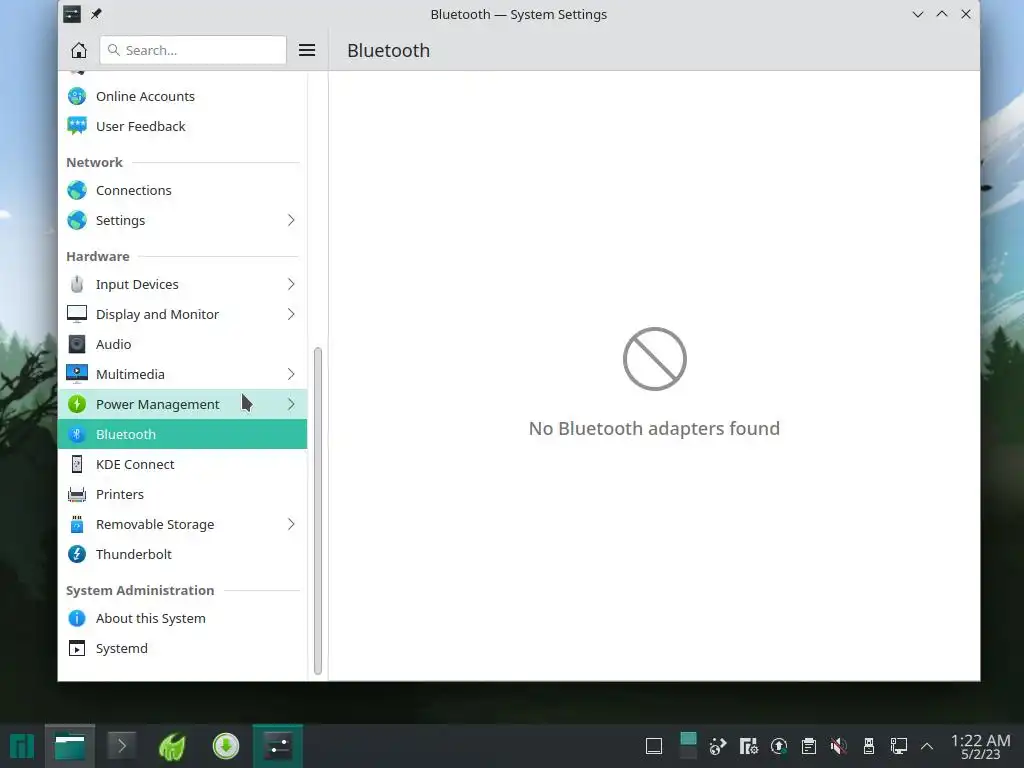Open KDE Connect settings

[182, 464]
